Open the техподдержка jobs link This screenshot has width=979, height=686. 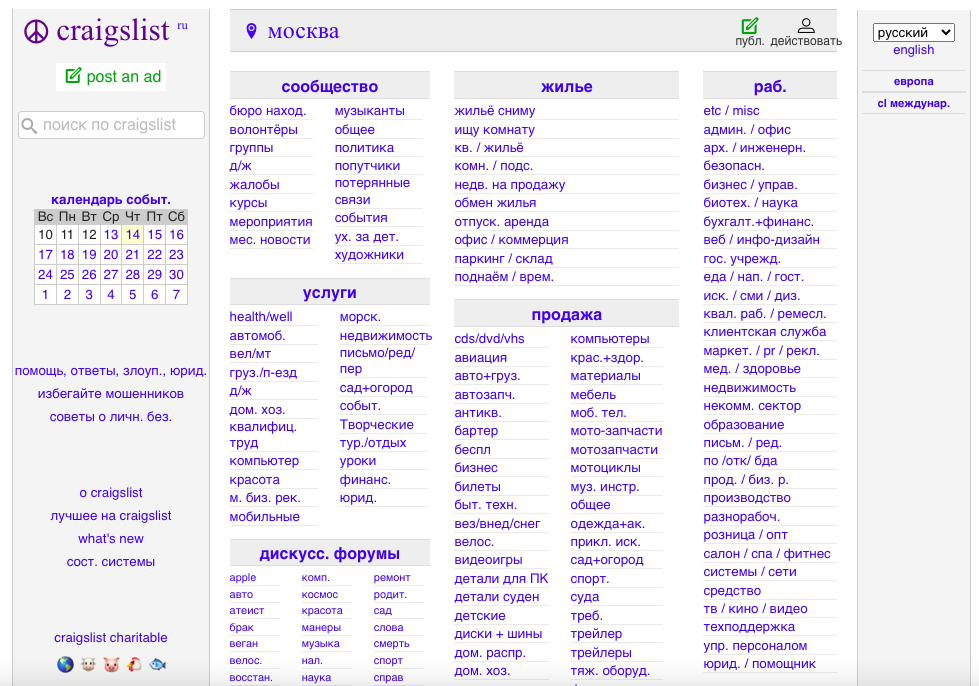(749, 627)
